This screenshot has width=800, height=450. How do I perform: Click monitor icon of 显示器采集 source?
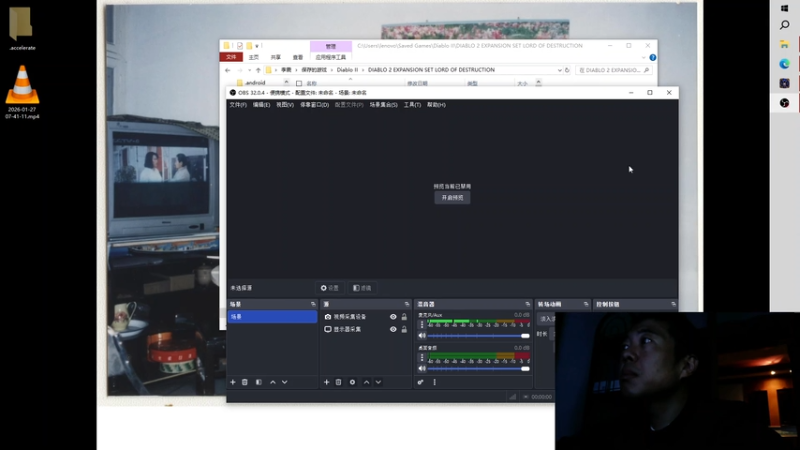point(328,329)
